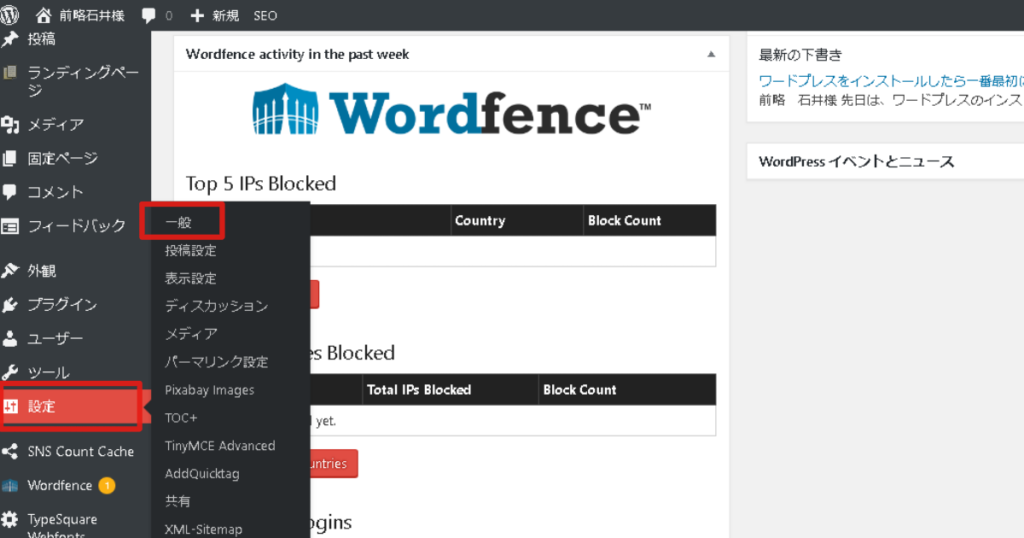Open 新規 in the admin bar
The image size is (1024, 538).
pyautogui.click(x=225, y=16)
